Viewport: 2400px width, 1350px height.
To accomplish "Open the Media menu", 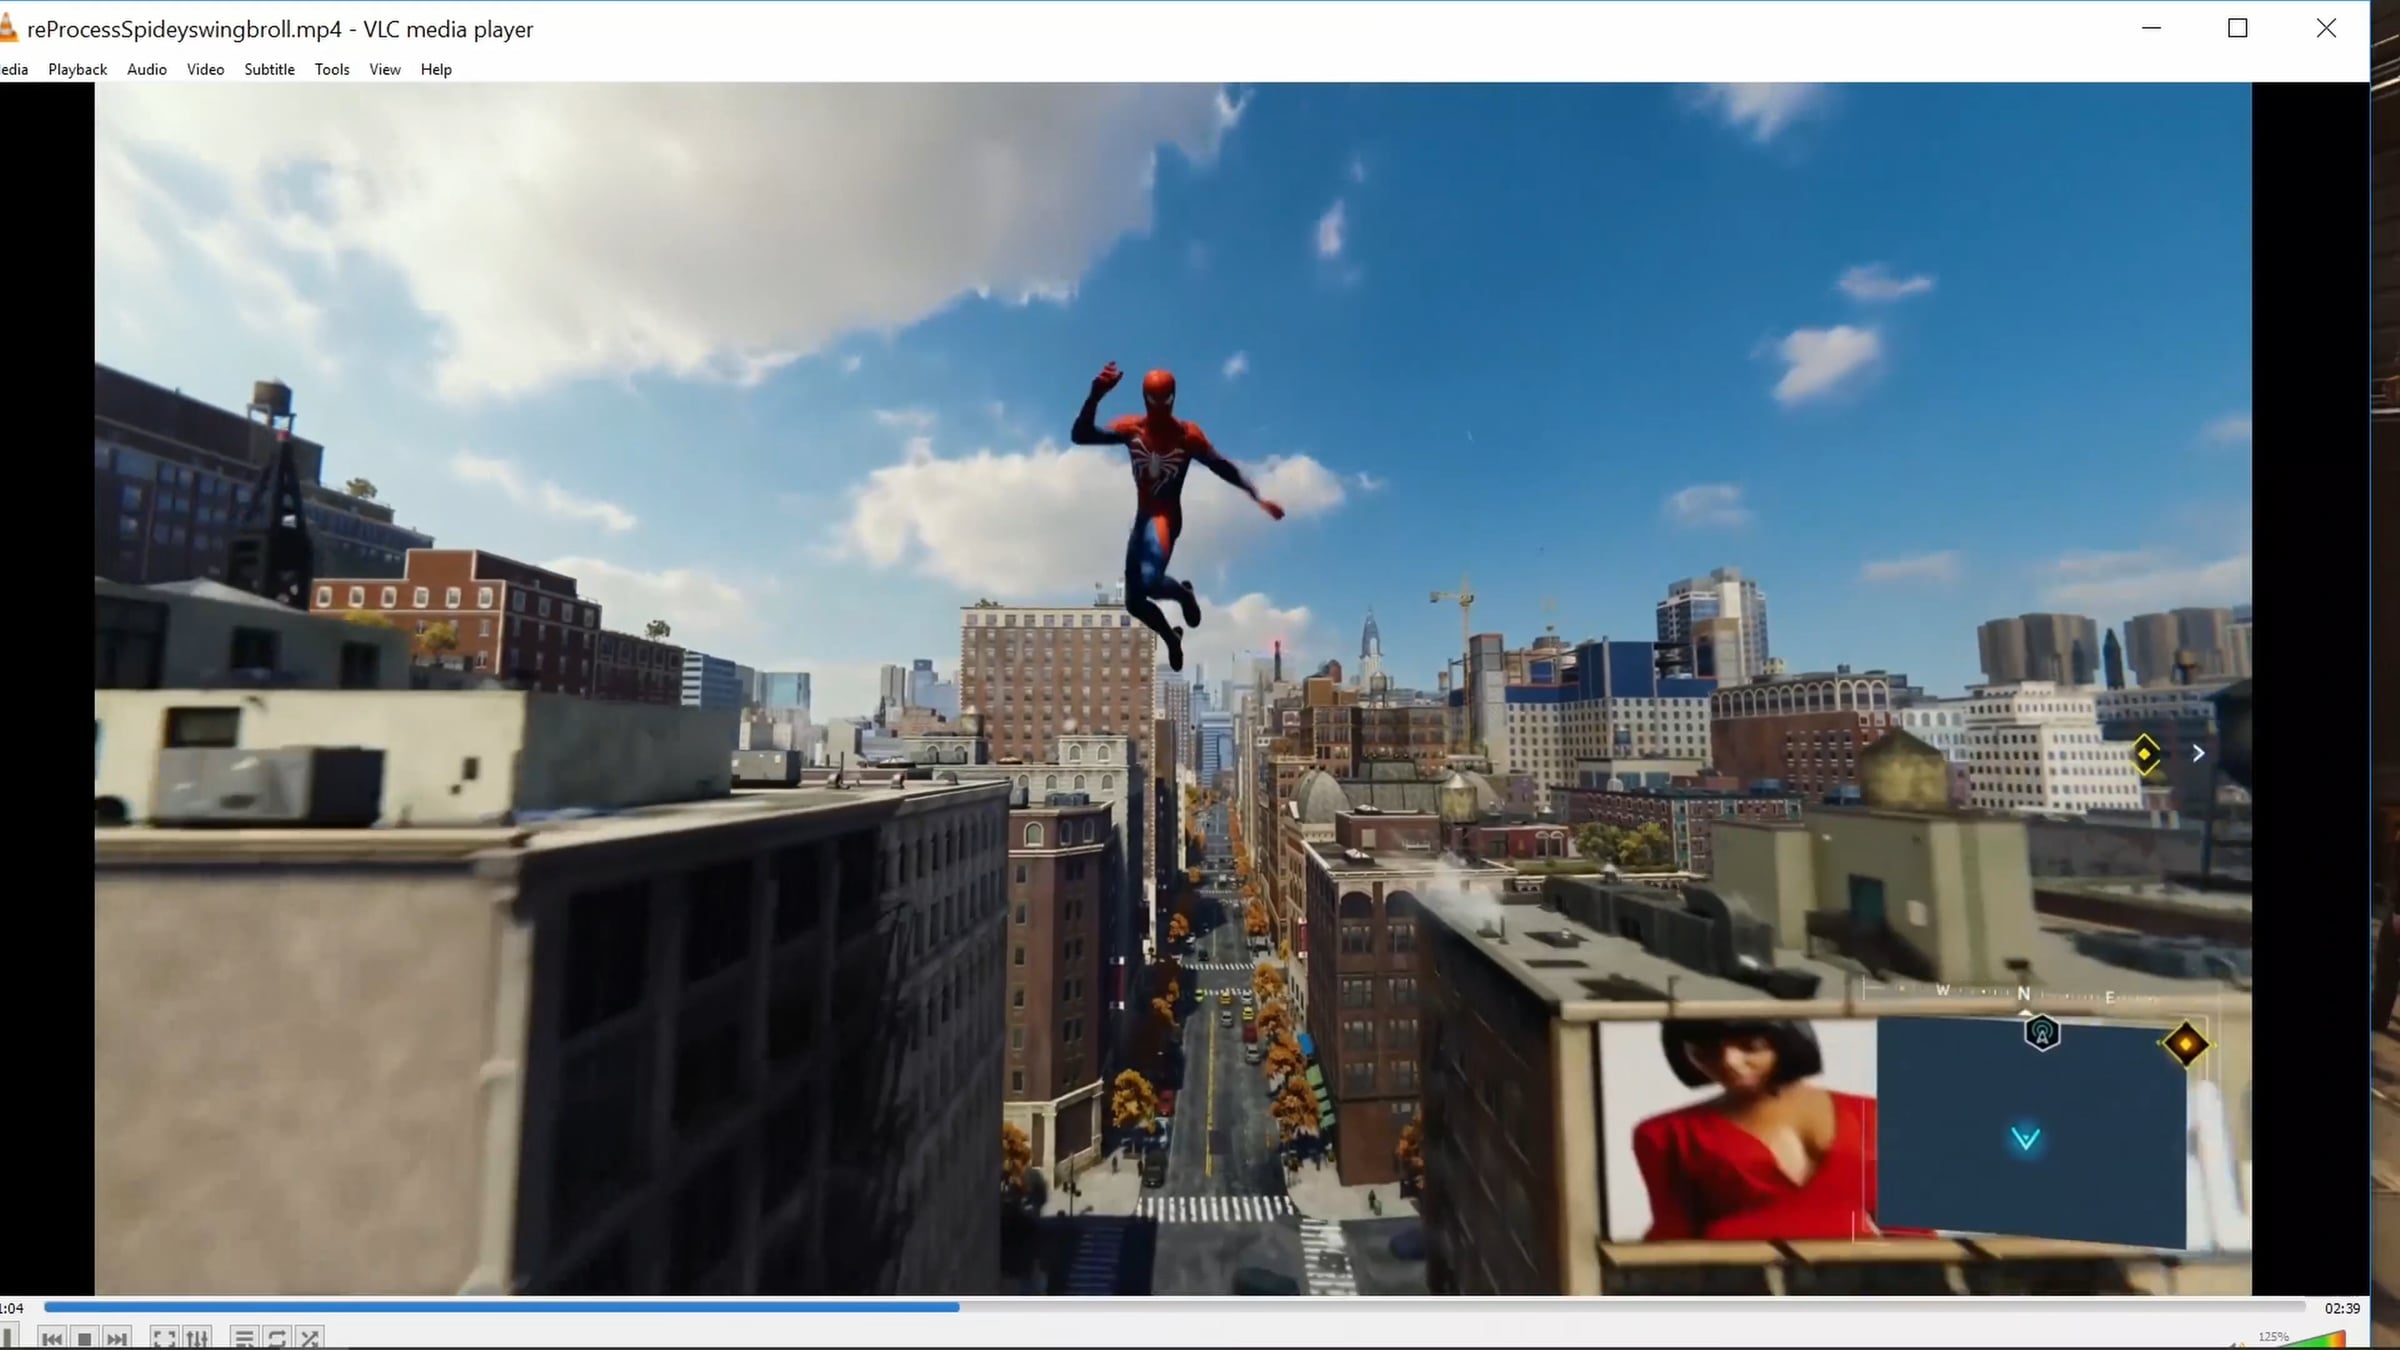I will (x=14, y=69).
